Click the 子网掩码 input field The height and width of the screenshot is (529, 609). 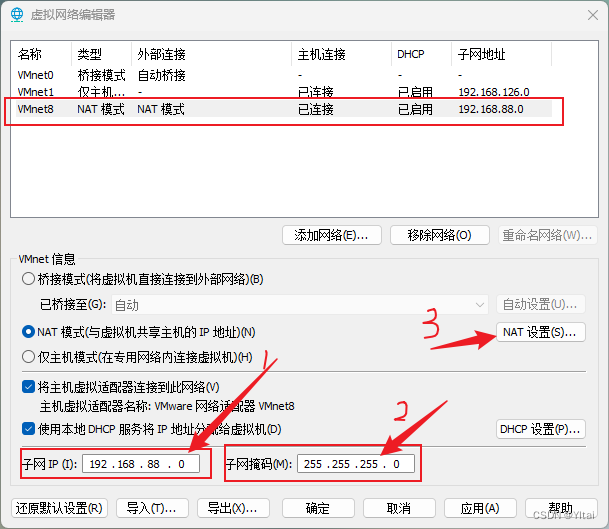[356, 464]
